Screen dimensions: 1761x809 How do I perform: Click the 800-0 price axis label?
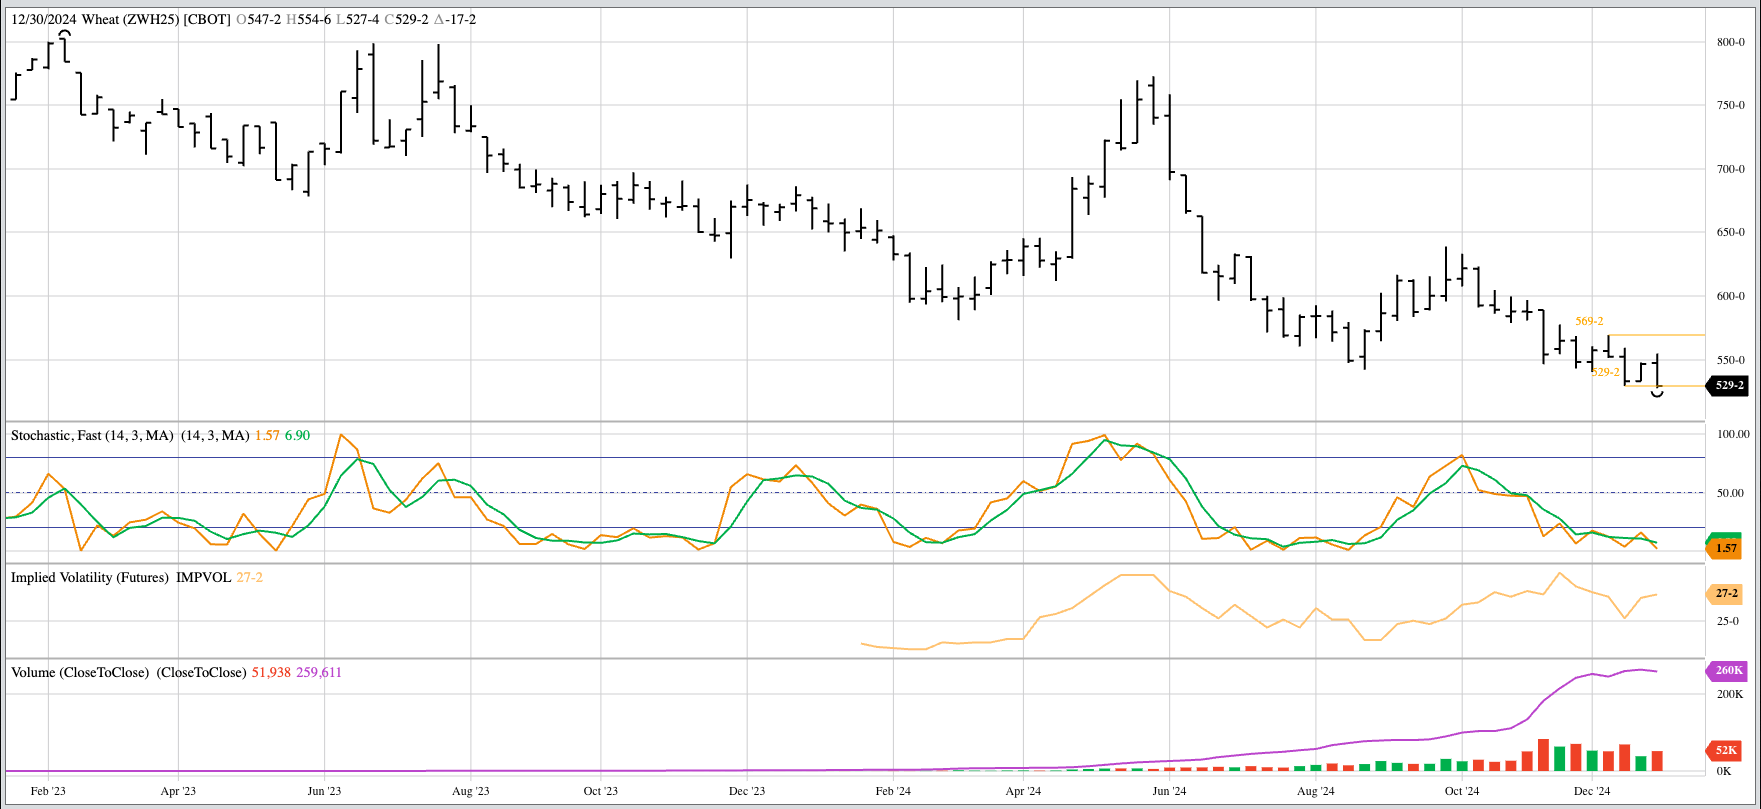point(1730,42)
